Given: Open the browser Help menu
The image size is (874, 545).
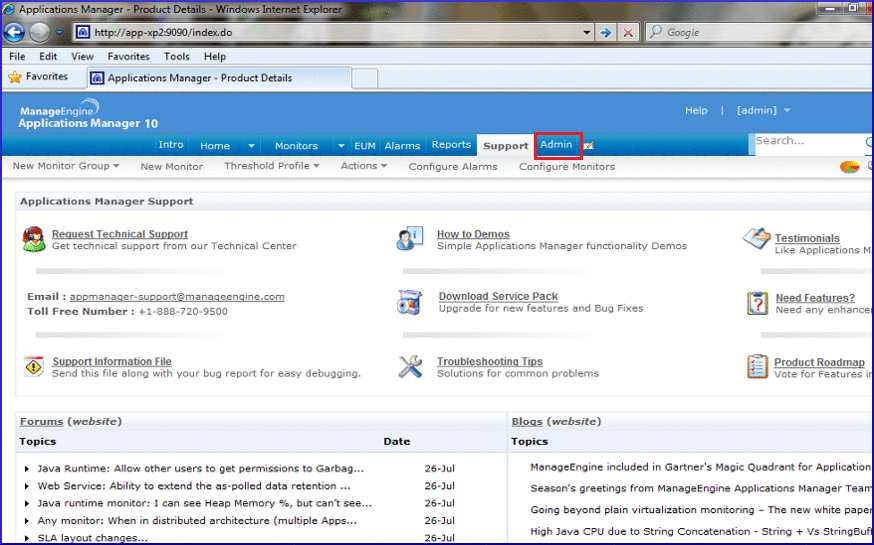Looking at the screenshot, I should click(215, 56).
